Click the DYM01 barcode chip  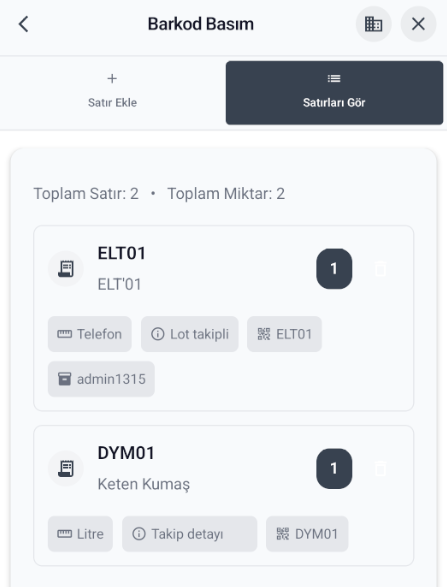click(307, 534)
